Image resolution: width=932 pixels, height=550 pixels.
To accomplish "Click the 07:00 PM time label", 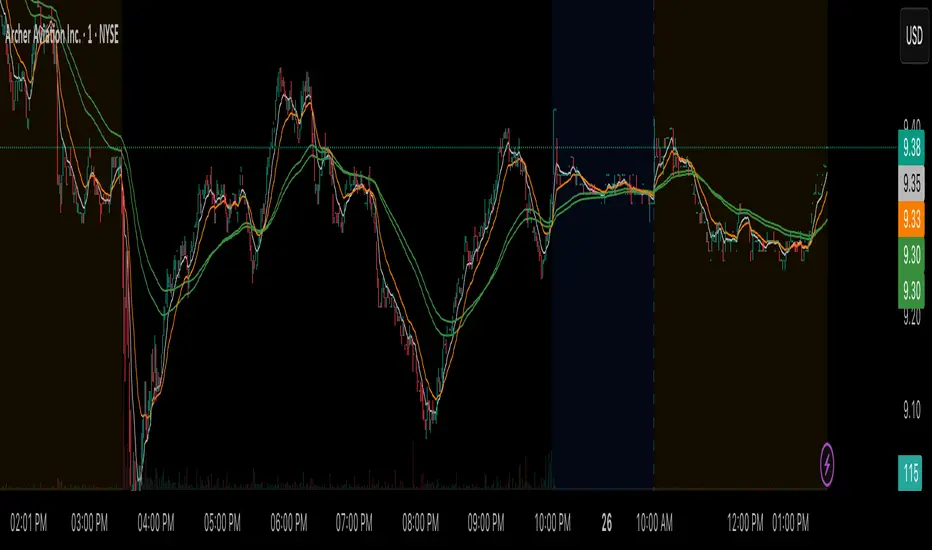I will (x=354, y=523).
